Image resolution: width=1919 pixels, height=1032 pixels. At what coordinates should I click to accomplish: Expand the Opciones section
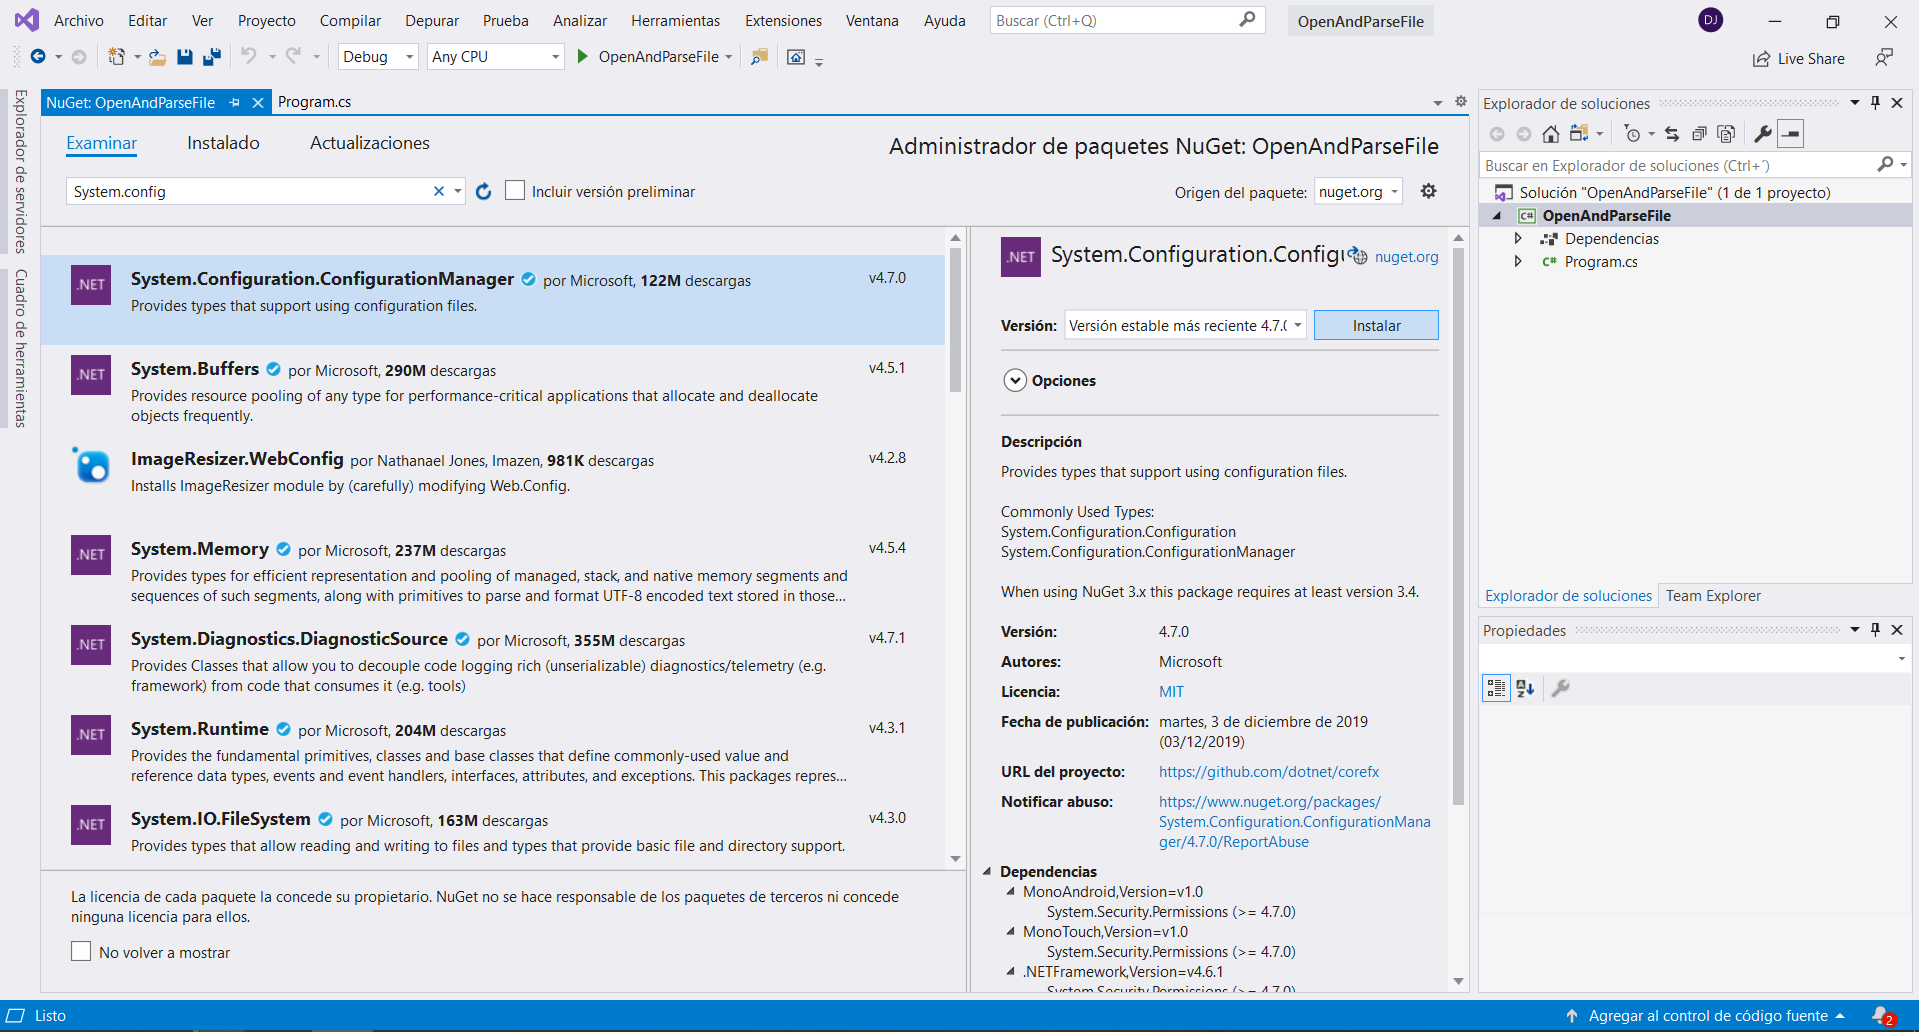click(1015, 381)
